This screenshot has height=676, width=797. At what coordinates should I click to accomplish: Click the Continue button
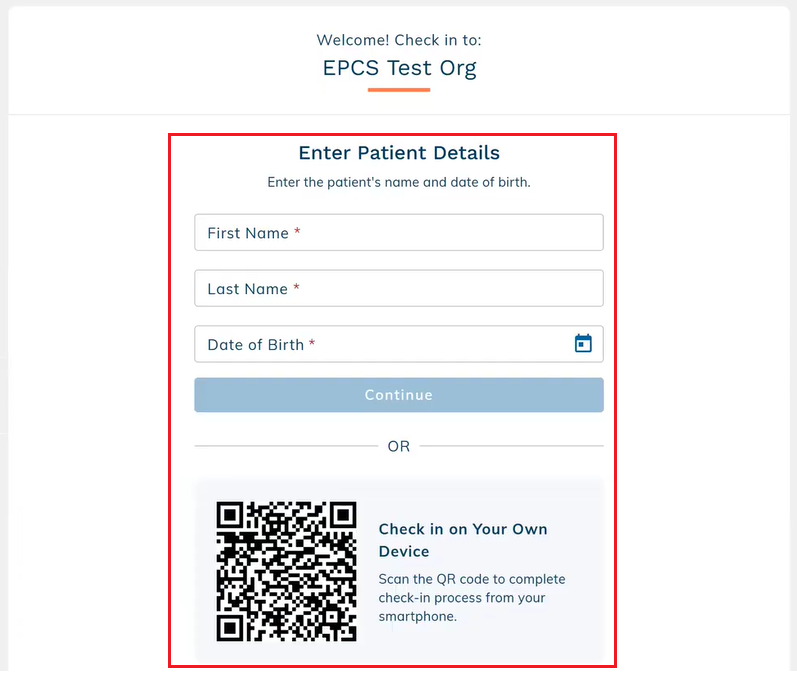click(398, 395)
